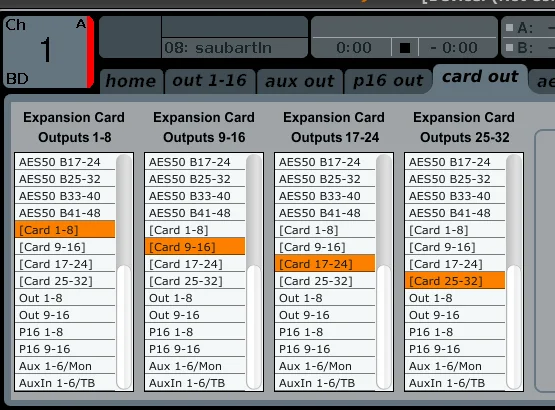
Task: Click the stop button in the recorder display
Action: click(405, 48)
